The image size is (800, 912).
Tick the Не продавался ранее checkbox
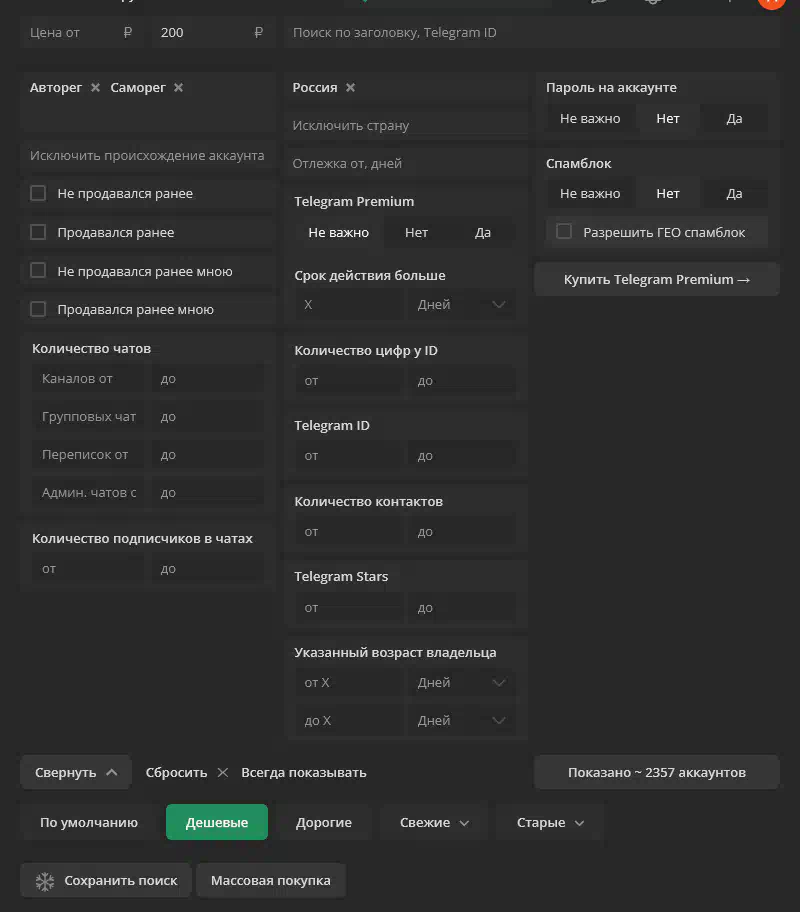(38, 193)
